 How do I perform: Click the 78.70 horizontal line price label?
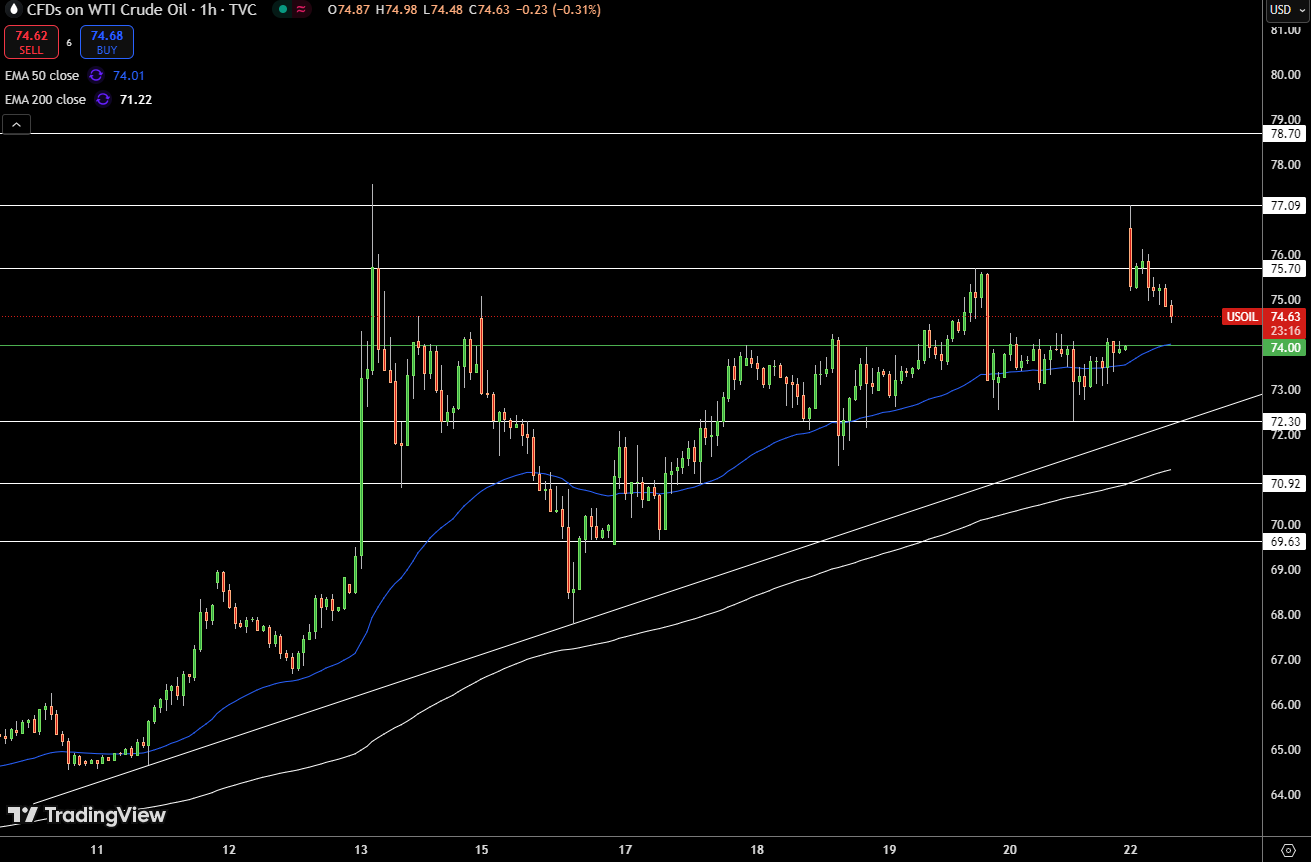[x=1283, y=133]
